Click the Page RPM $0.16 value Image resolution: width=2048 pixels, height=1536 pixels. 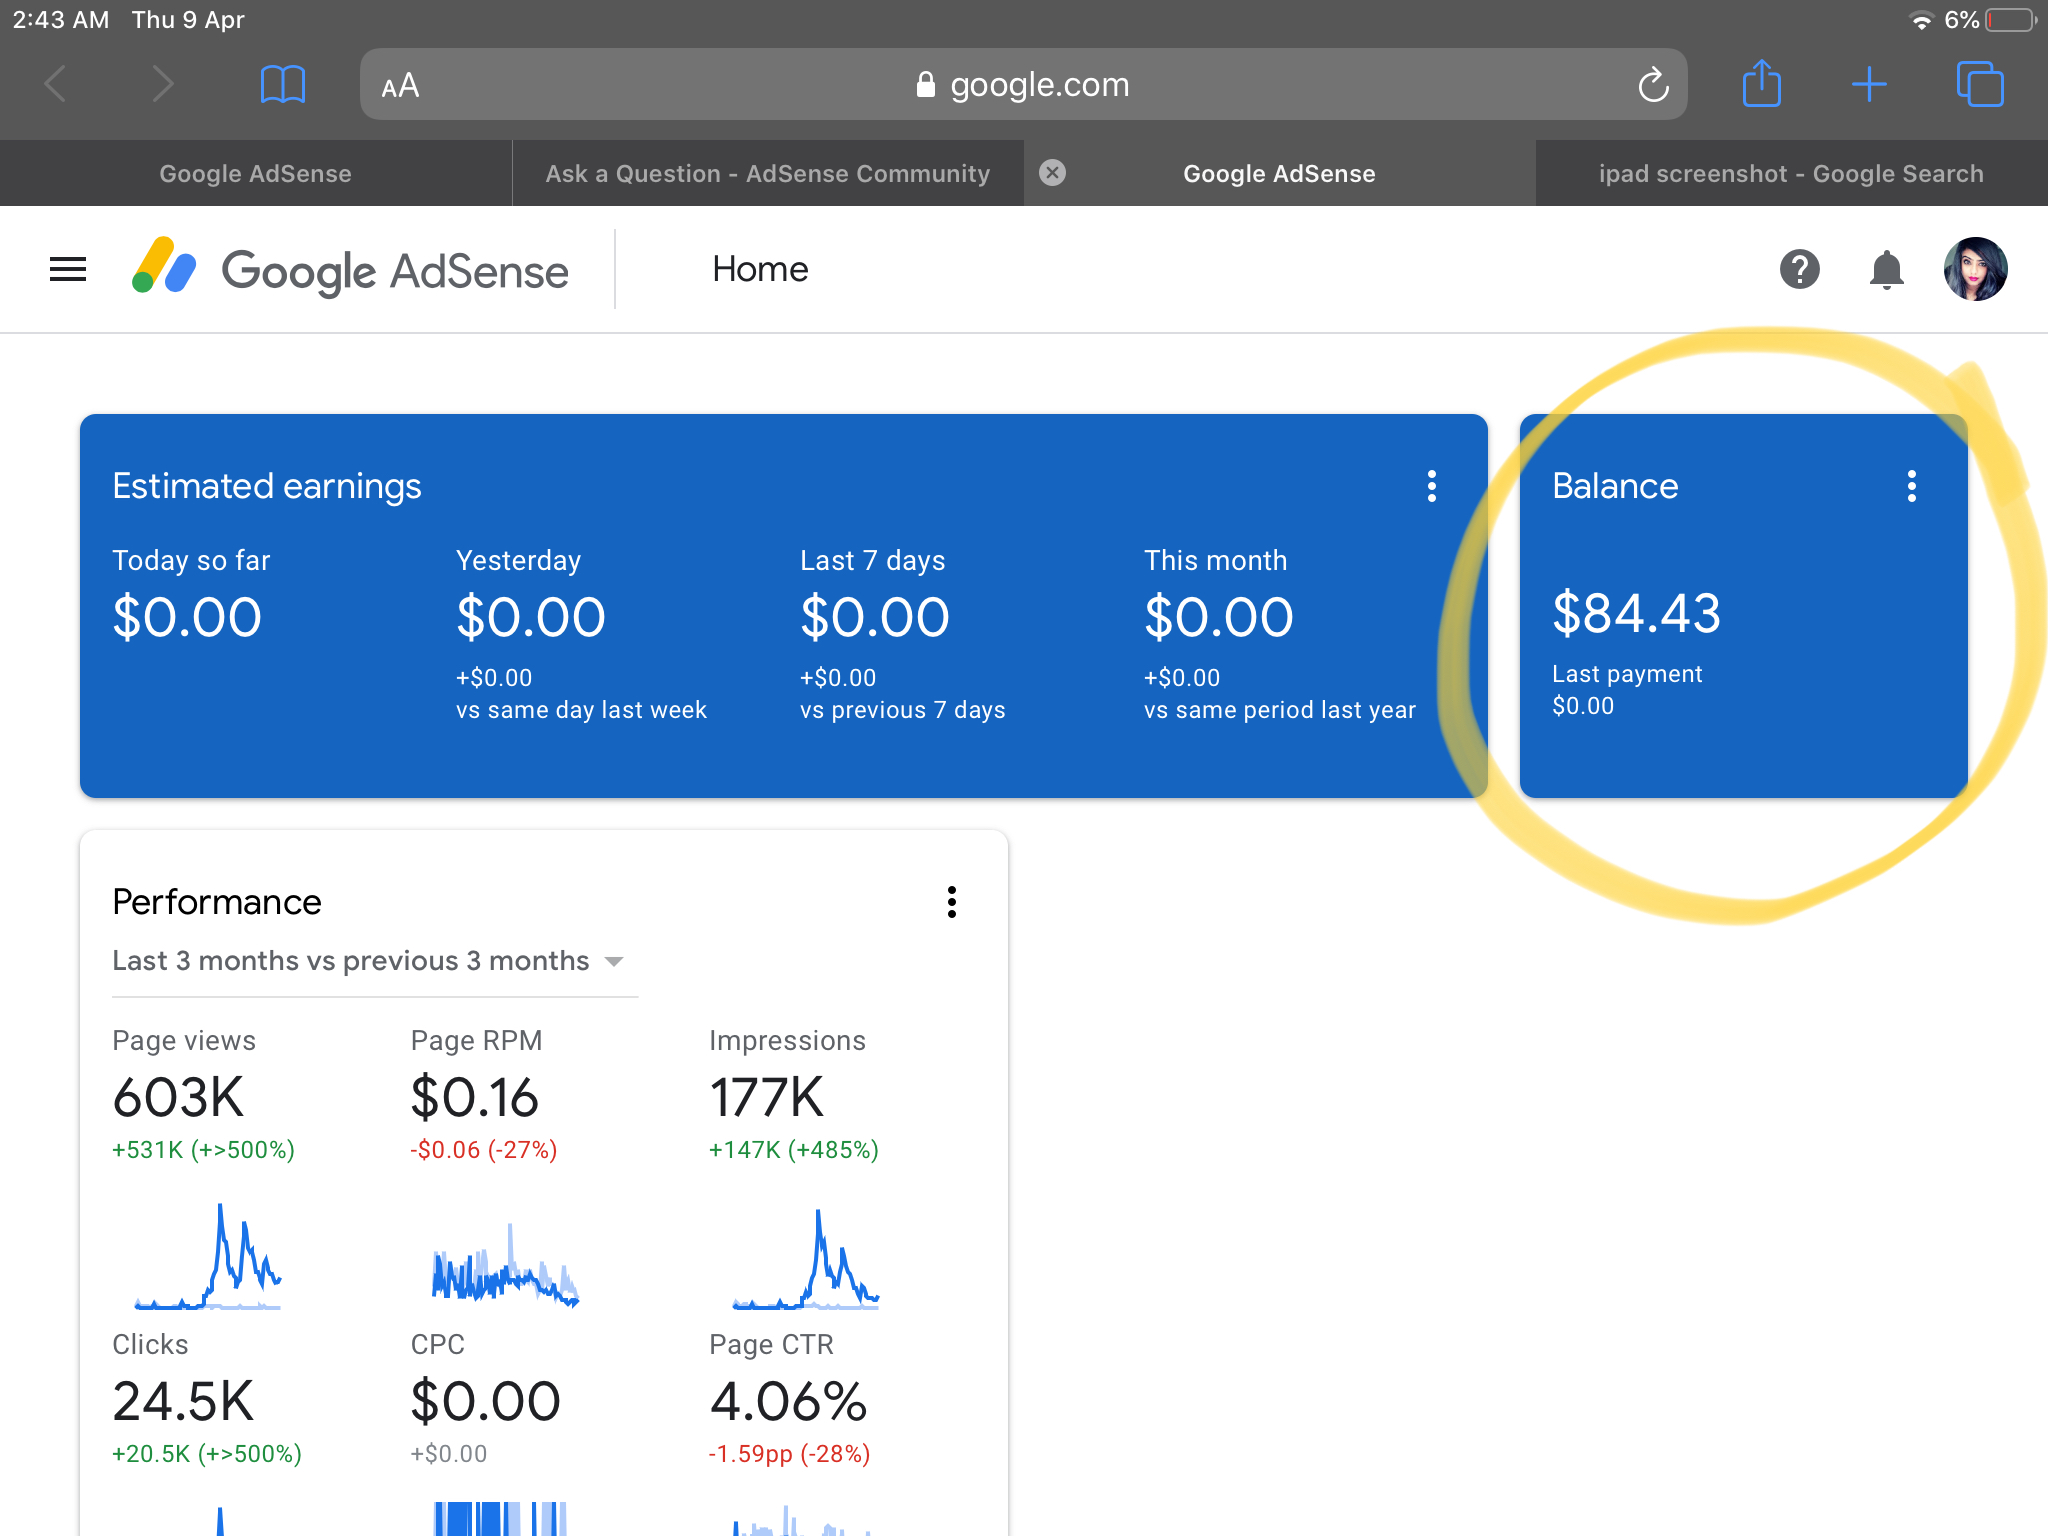pyautogui.click(x=474, y=1097)
